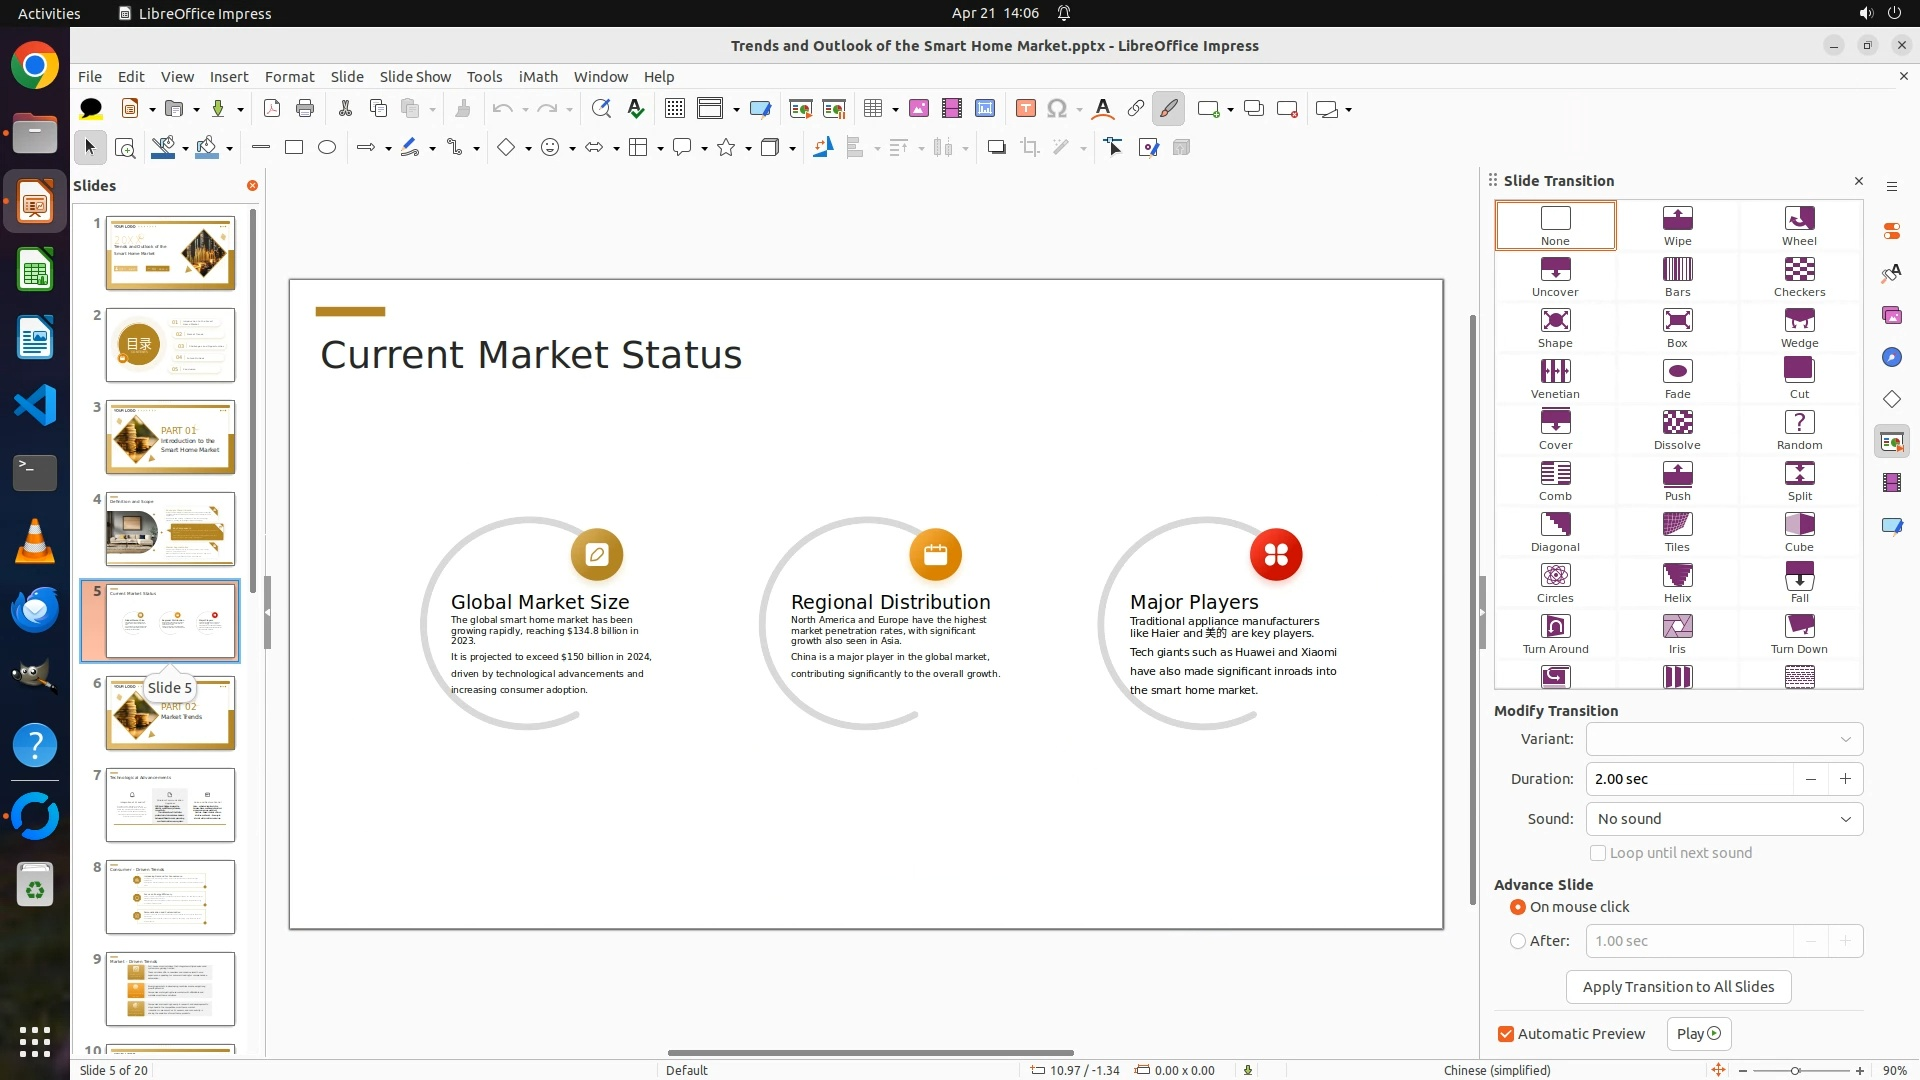Click the Venetian transition icon

click(x=1554, y=378)
